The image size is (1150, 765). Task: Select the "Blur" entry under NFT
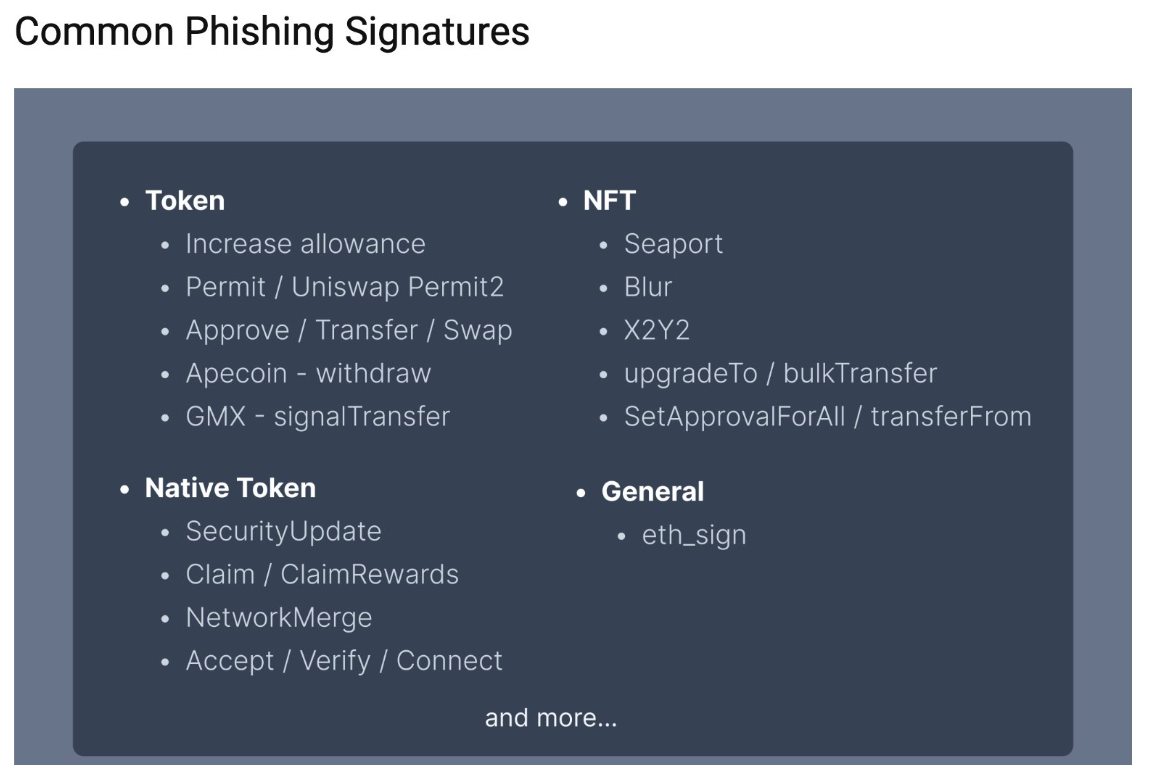click(648, 287)
